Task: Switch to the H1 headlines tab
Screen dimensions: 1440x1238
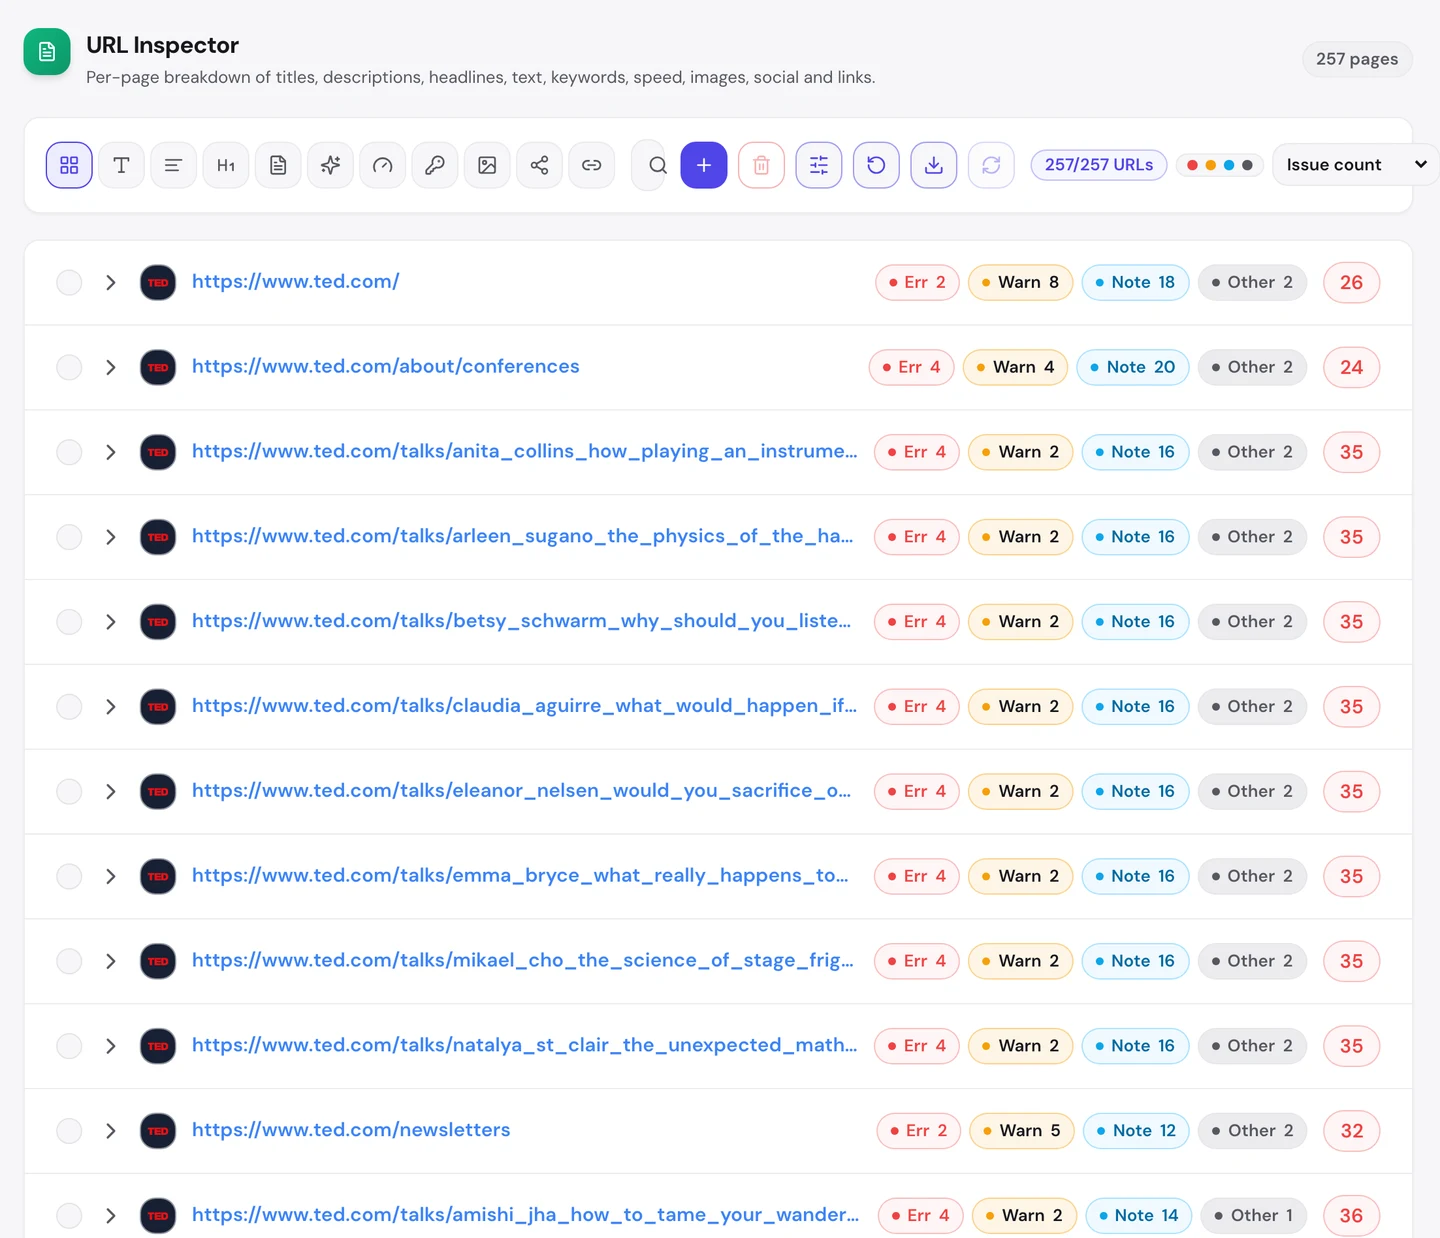Action: (226, 165)
